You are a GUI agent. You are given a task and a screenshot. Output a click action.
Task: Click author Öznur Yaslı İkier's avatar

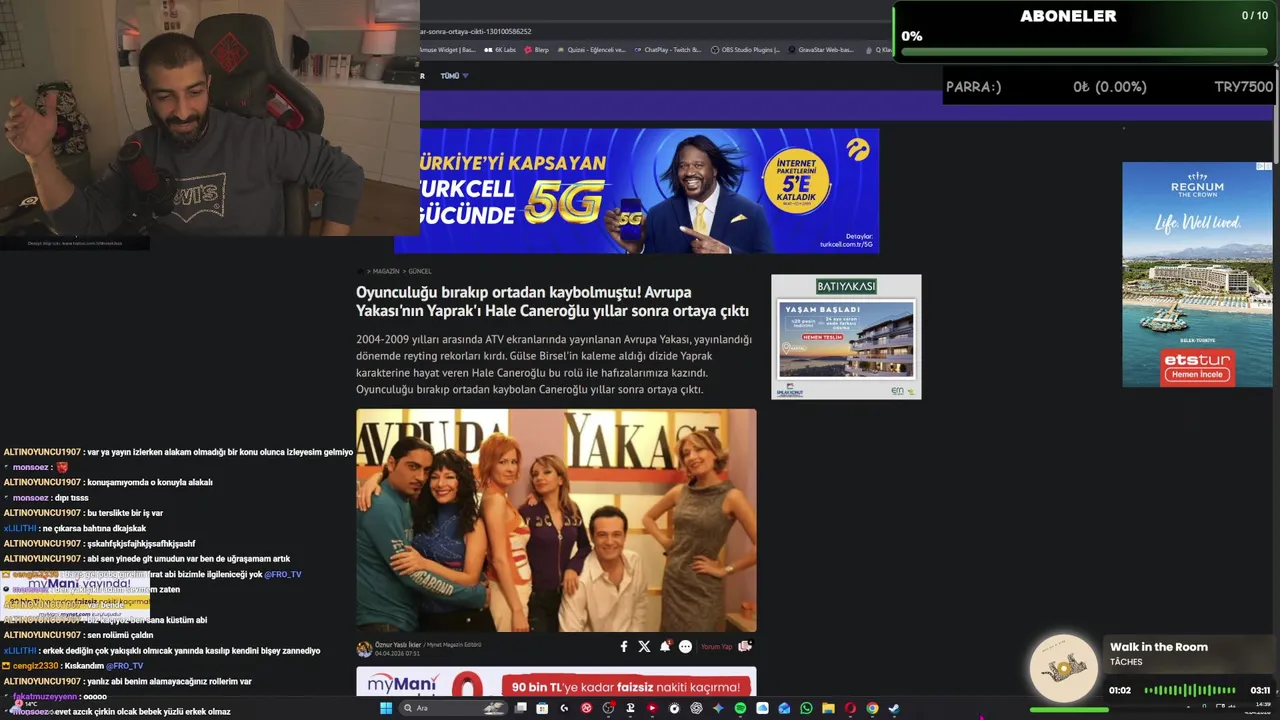click(364, 648)
